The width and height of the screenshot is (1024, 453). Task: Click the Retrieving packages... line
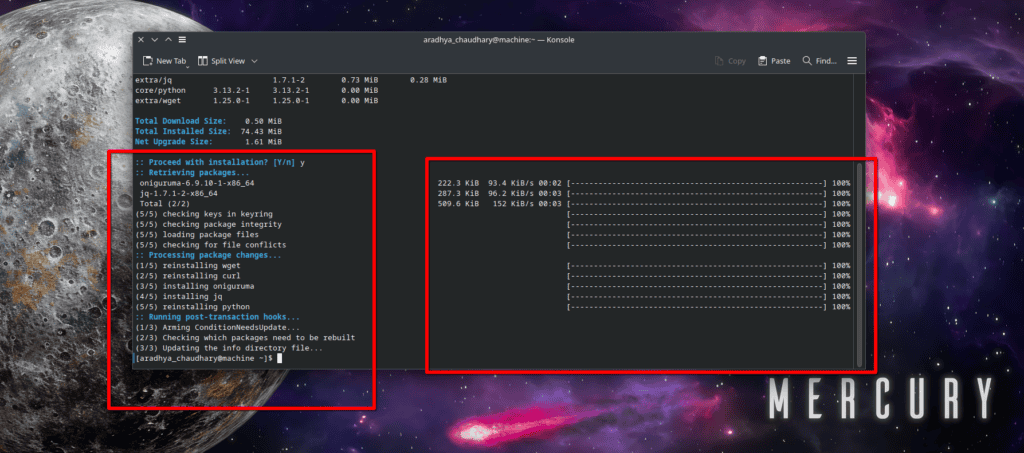coord(192,173)
